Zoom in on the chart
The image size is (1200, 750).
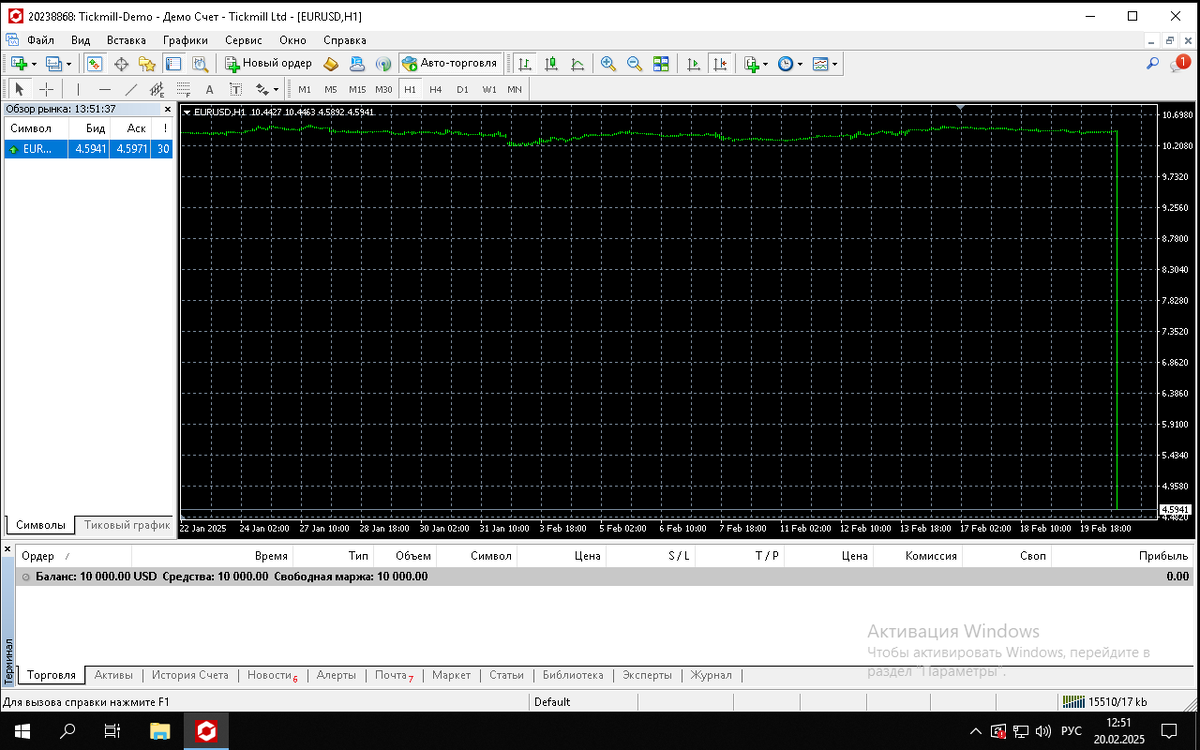coord(608,64)
